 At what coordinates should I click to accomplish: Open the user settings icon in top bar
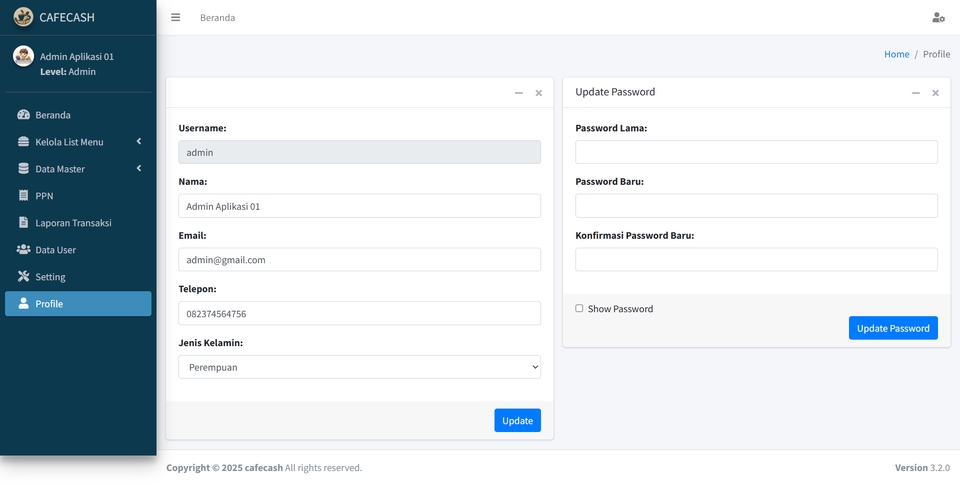coord(938,17)
